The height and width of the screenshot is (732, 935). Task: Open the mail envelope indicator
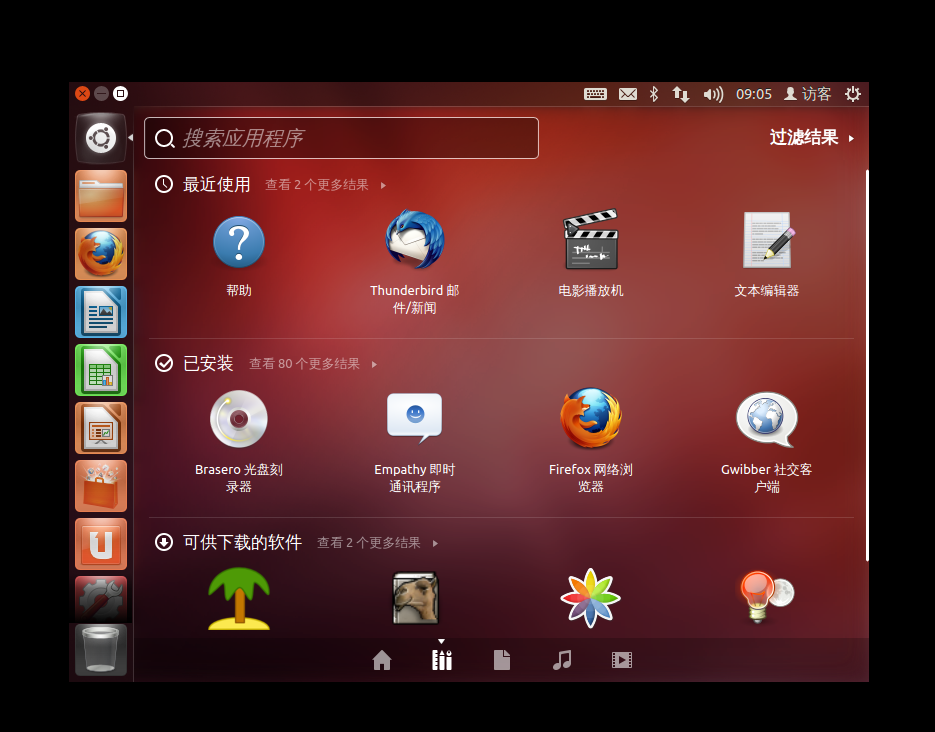[x=628, y=94]
